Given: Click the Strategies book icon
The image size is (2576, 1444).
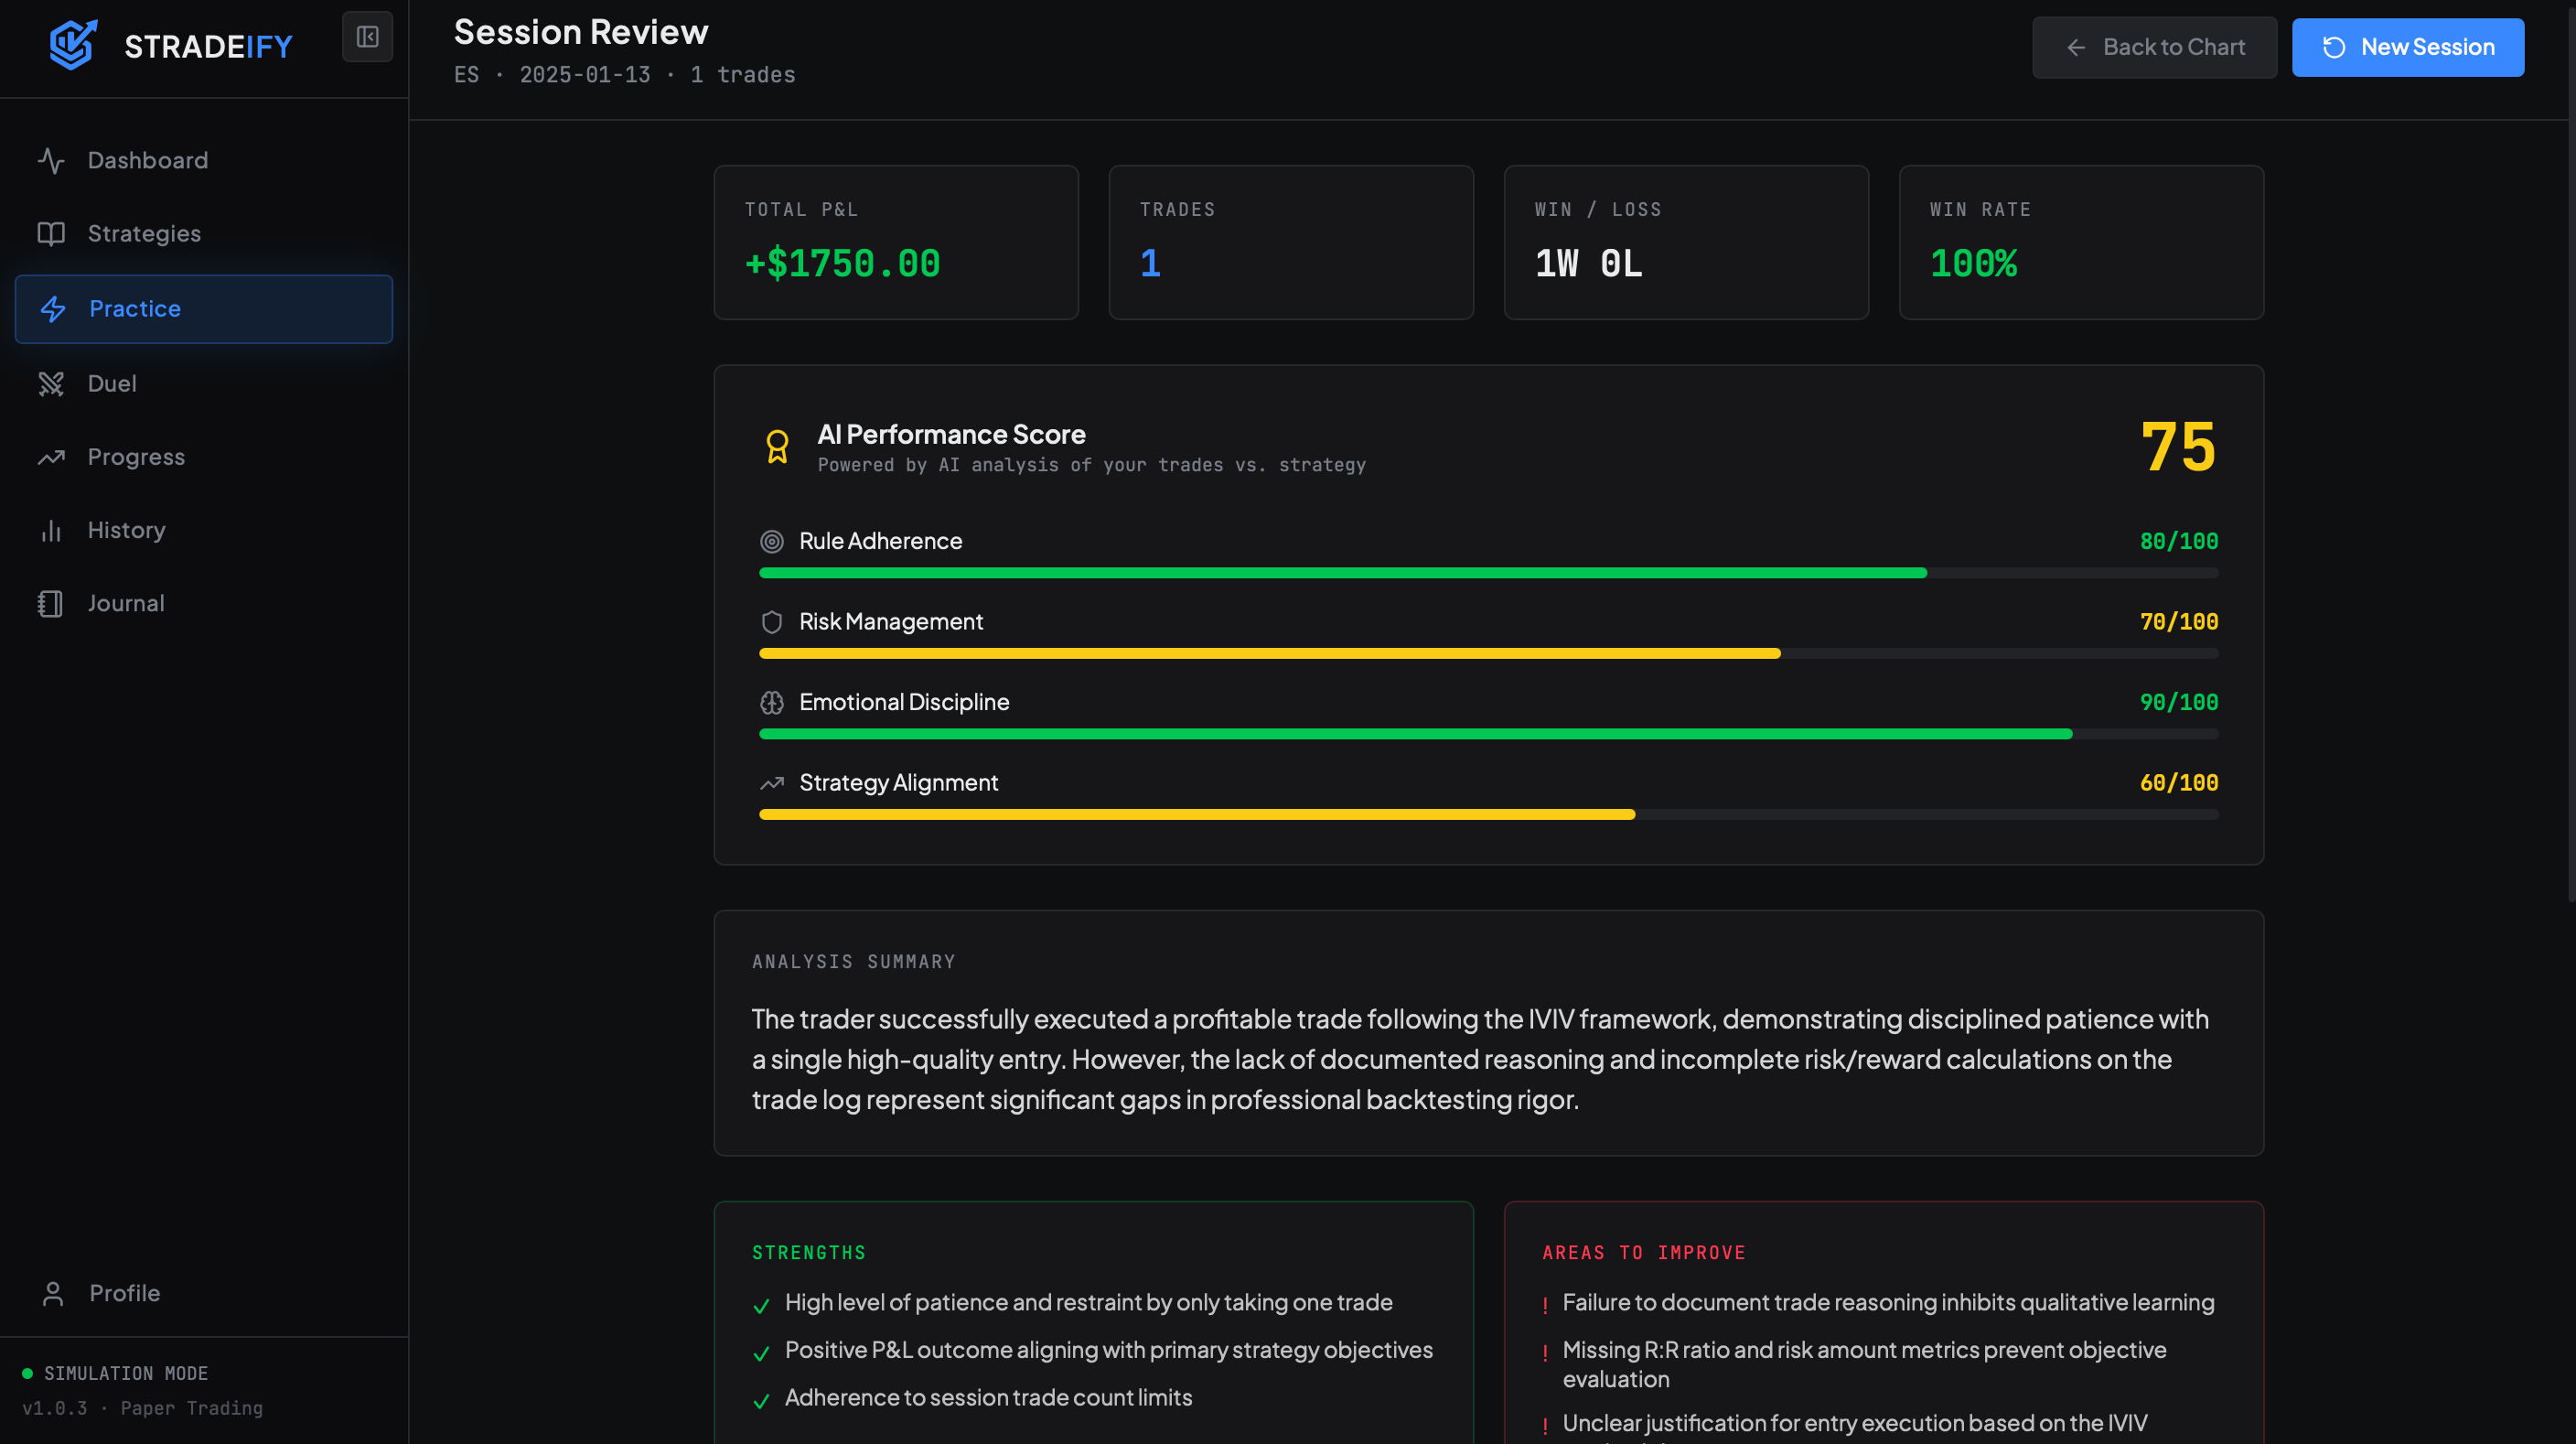Looking at the screenshot, I should (x=51, y=233).
